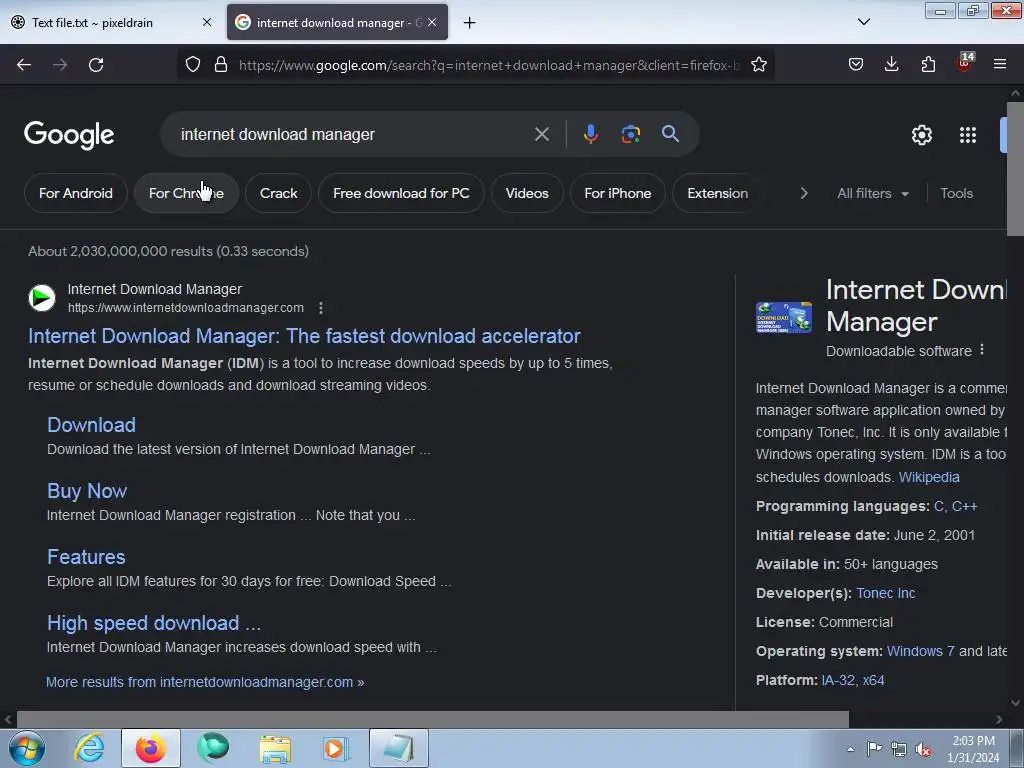Switch to the Videos results chip
Image resolution: width=1024 pixels, height=768 pixels.
527,193
